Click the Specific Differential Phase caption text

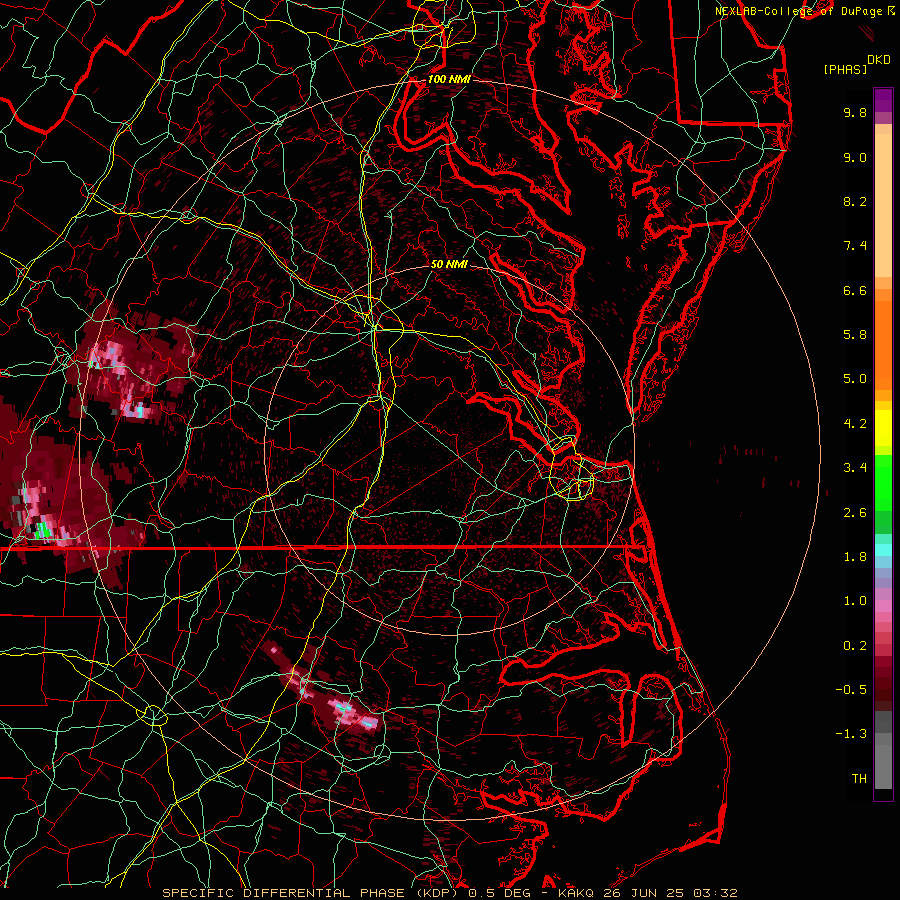449,893
